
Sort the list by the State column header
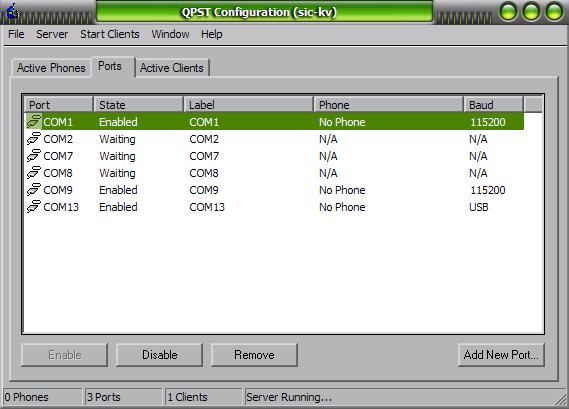point(138,105)
